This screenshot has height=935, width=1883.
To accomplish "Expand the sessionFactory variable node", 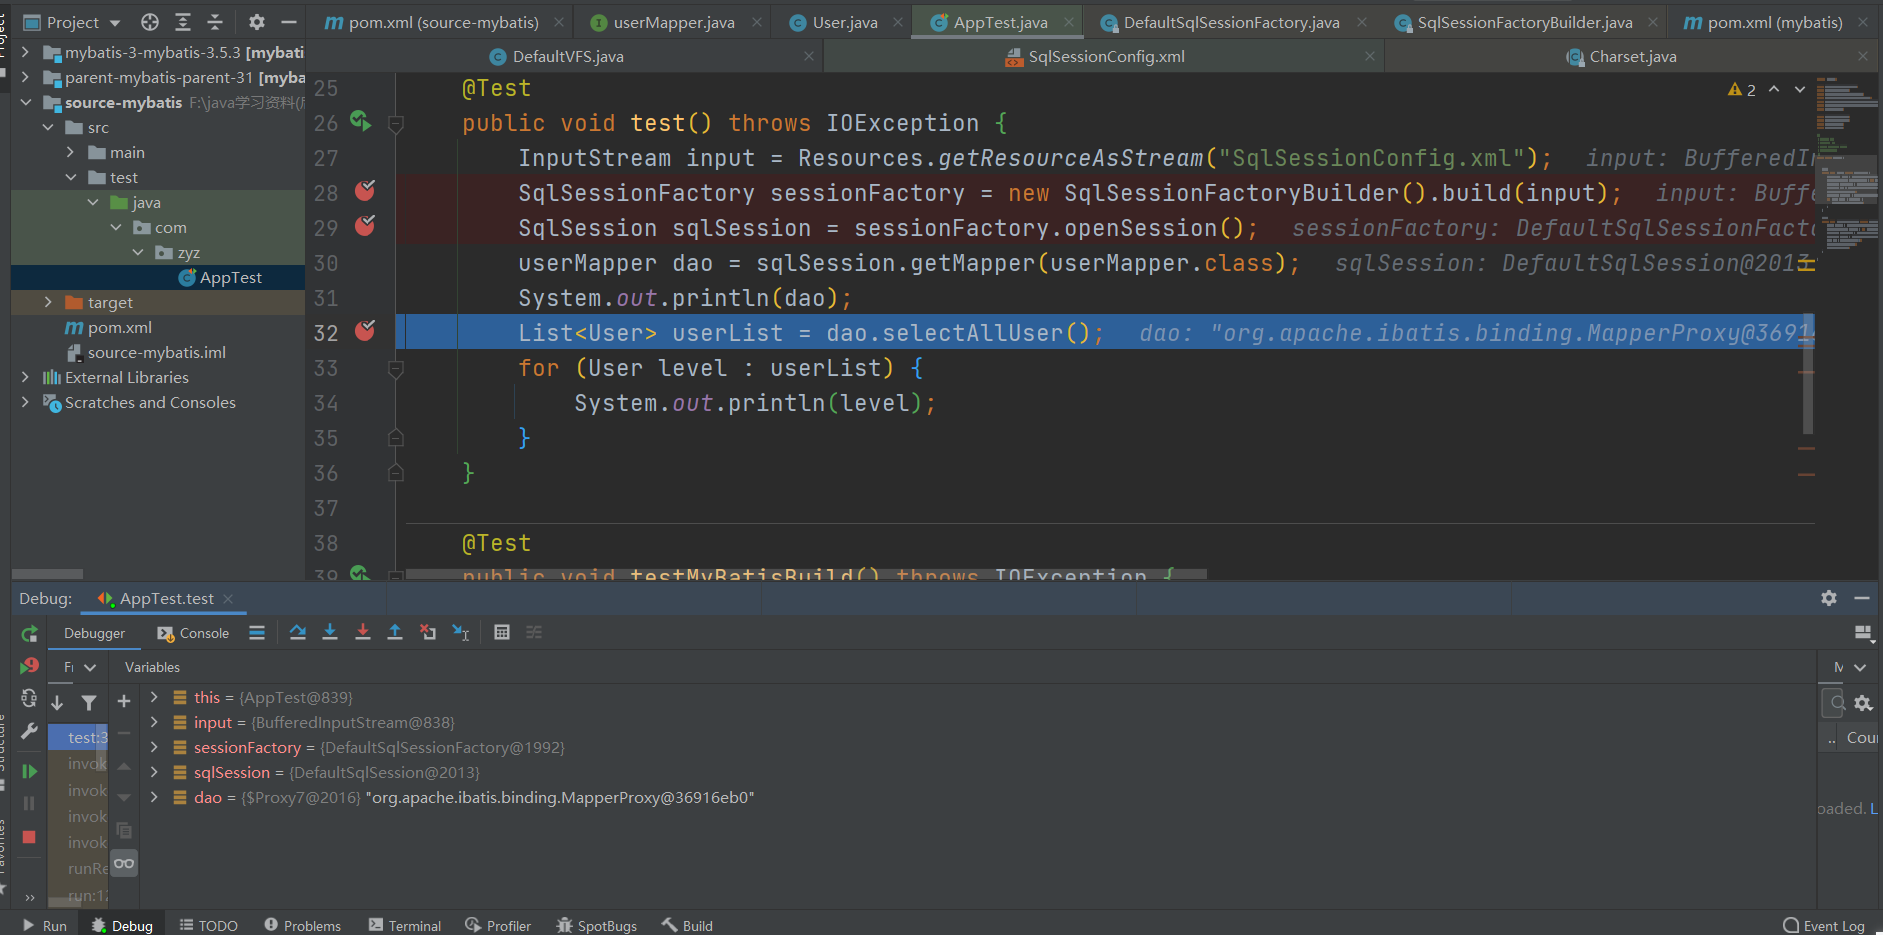I will click(x=154, y=747).
